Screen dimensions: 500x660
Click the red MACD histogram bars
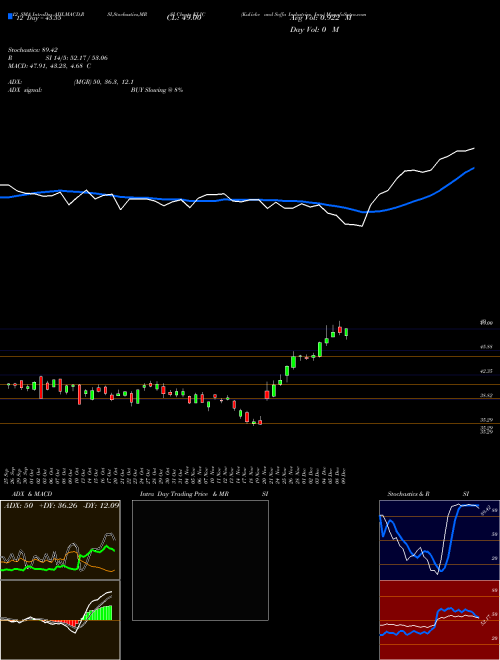[64, 623]
